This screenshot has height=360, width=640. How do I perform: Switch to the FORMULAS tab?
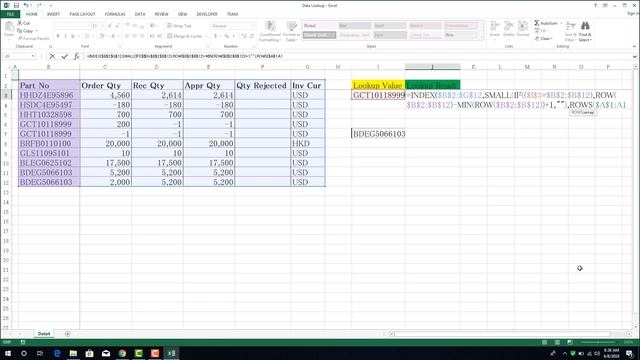pos(115,14)
